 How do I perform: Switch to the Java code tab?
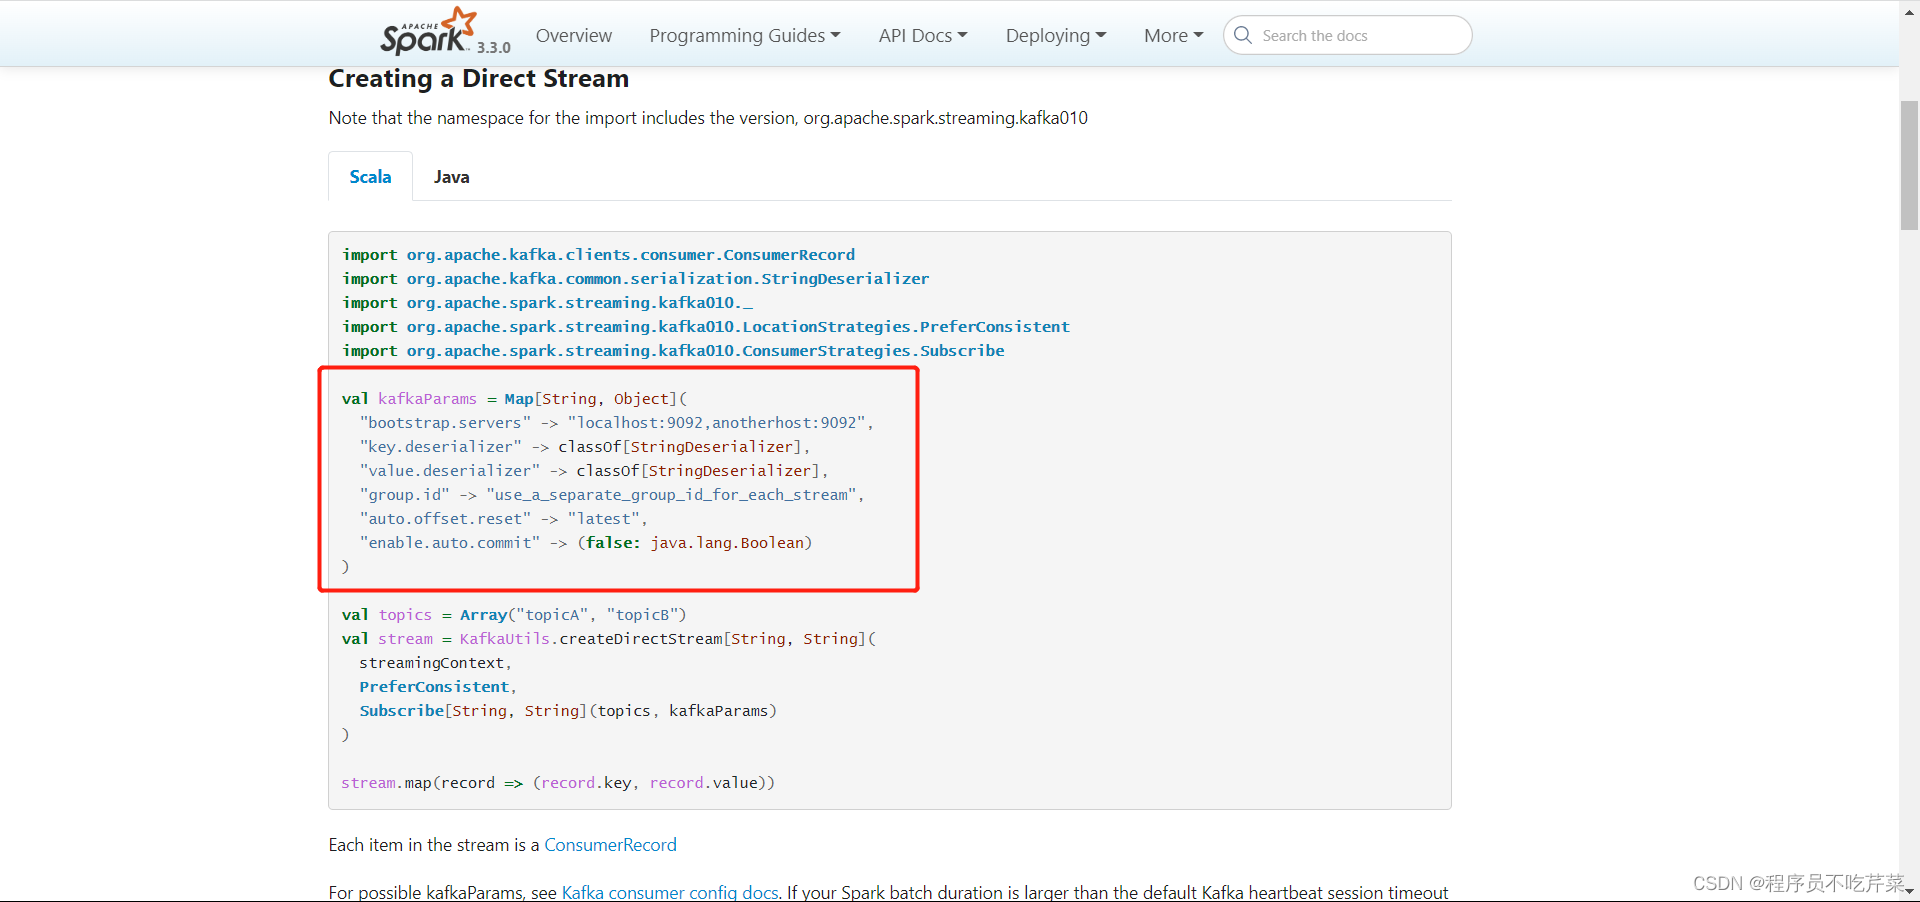tap(451, 177)
